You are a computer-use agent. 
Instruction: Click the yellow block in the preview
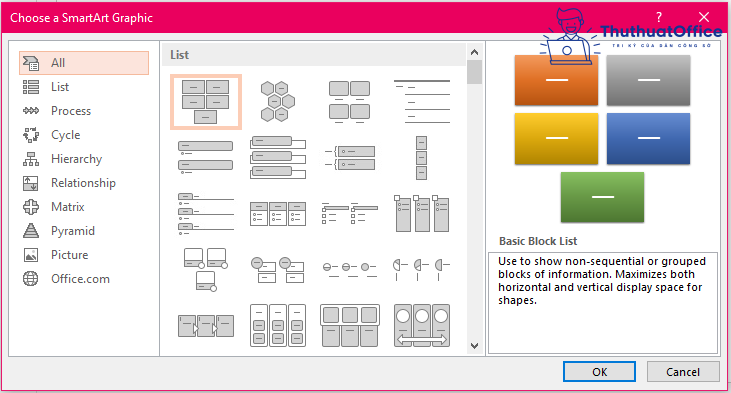coord(556,138)
